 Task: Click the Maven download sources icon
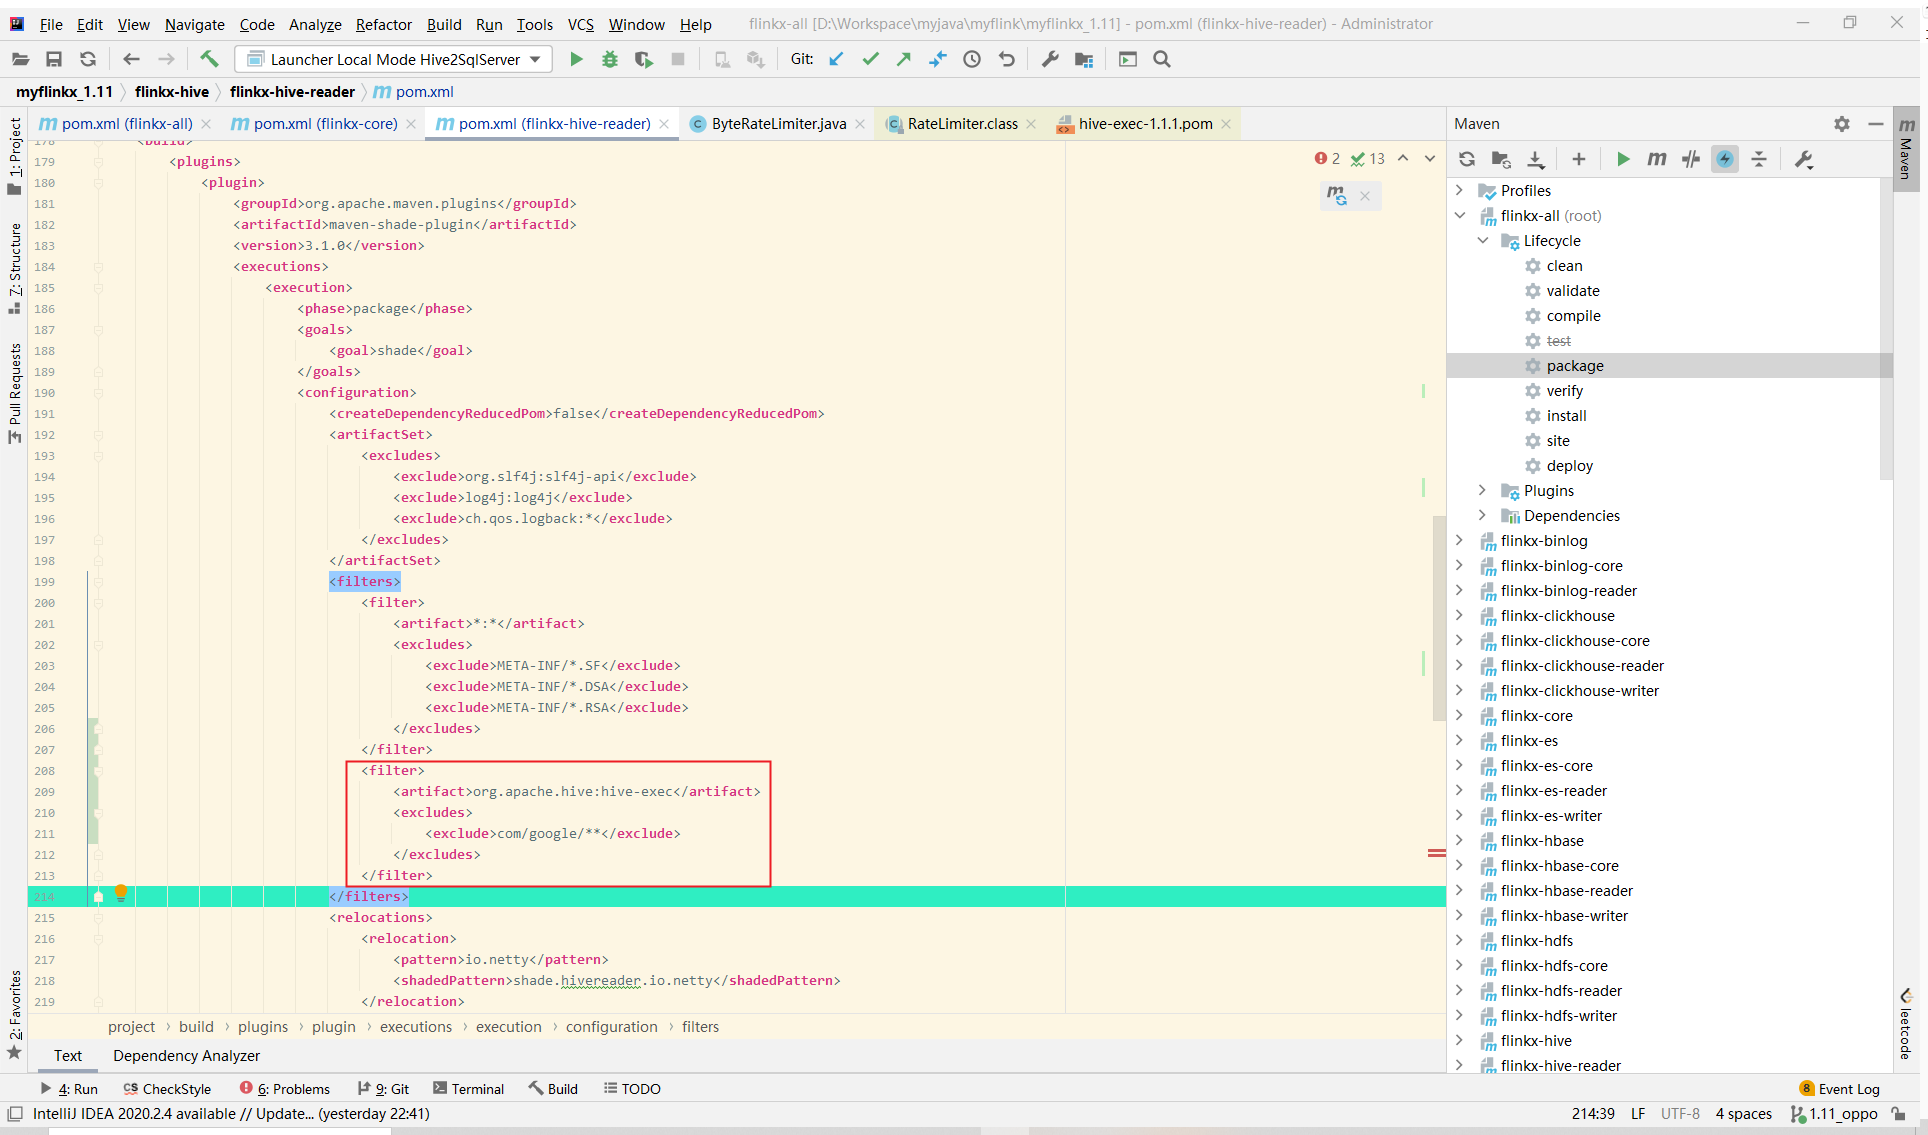point(1538,158)
